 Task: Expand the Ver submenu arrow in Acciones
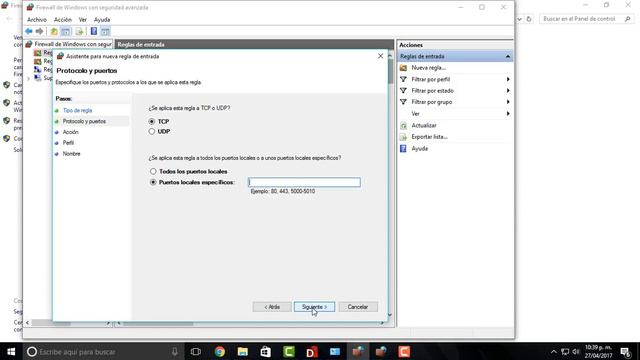pyautogui.click(x=508, y=113)
